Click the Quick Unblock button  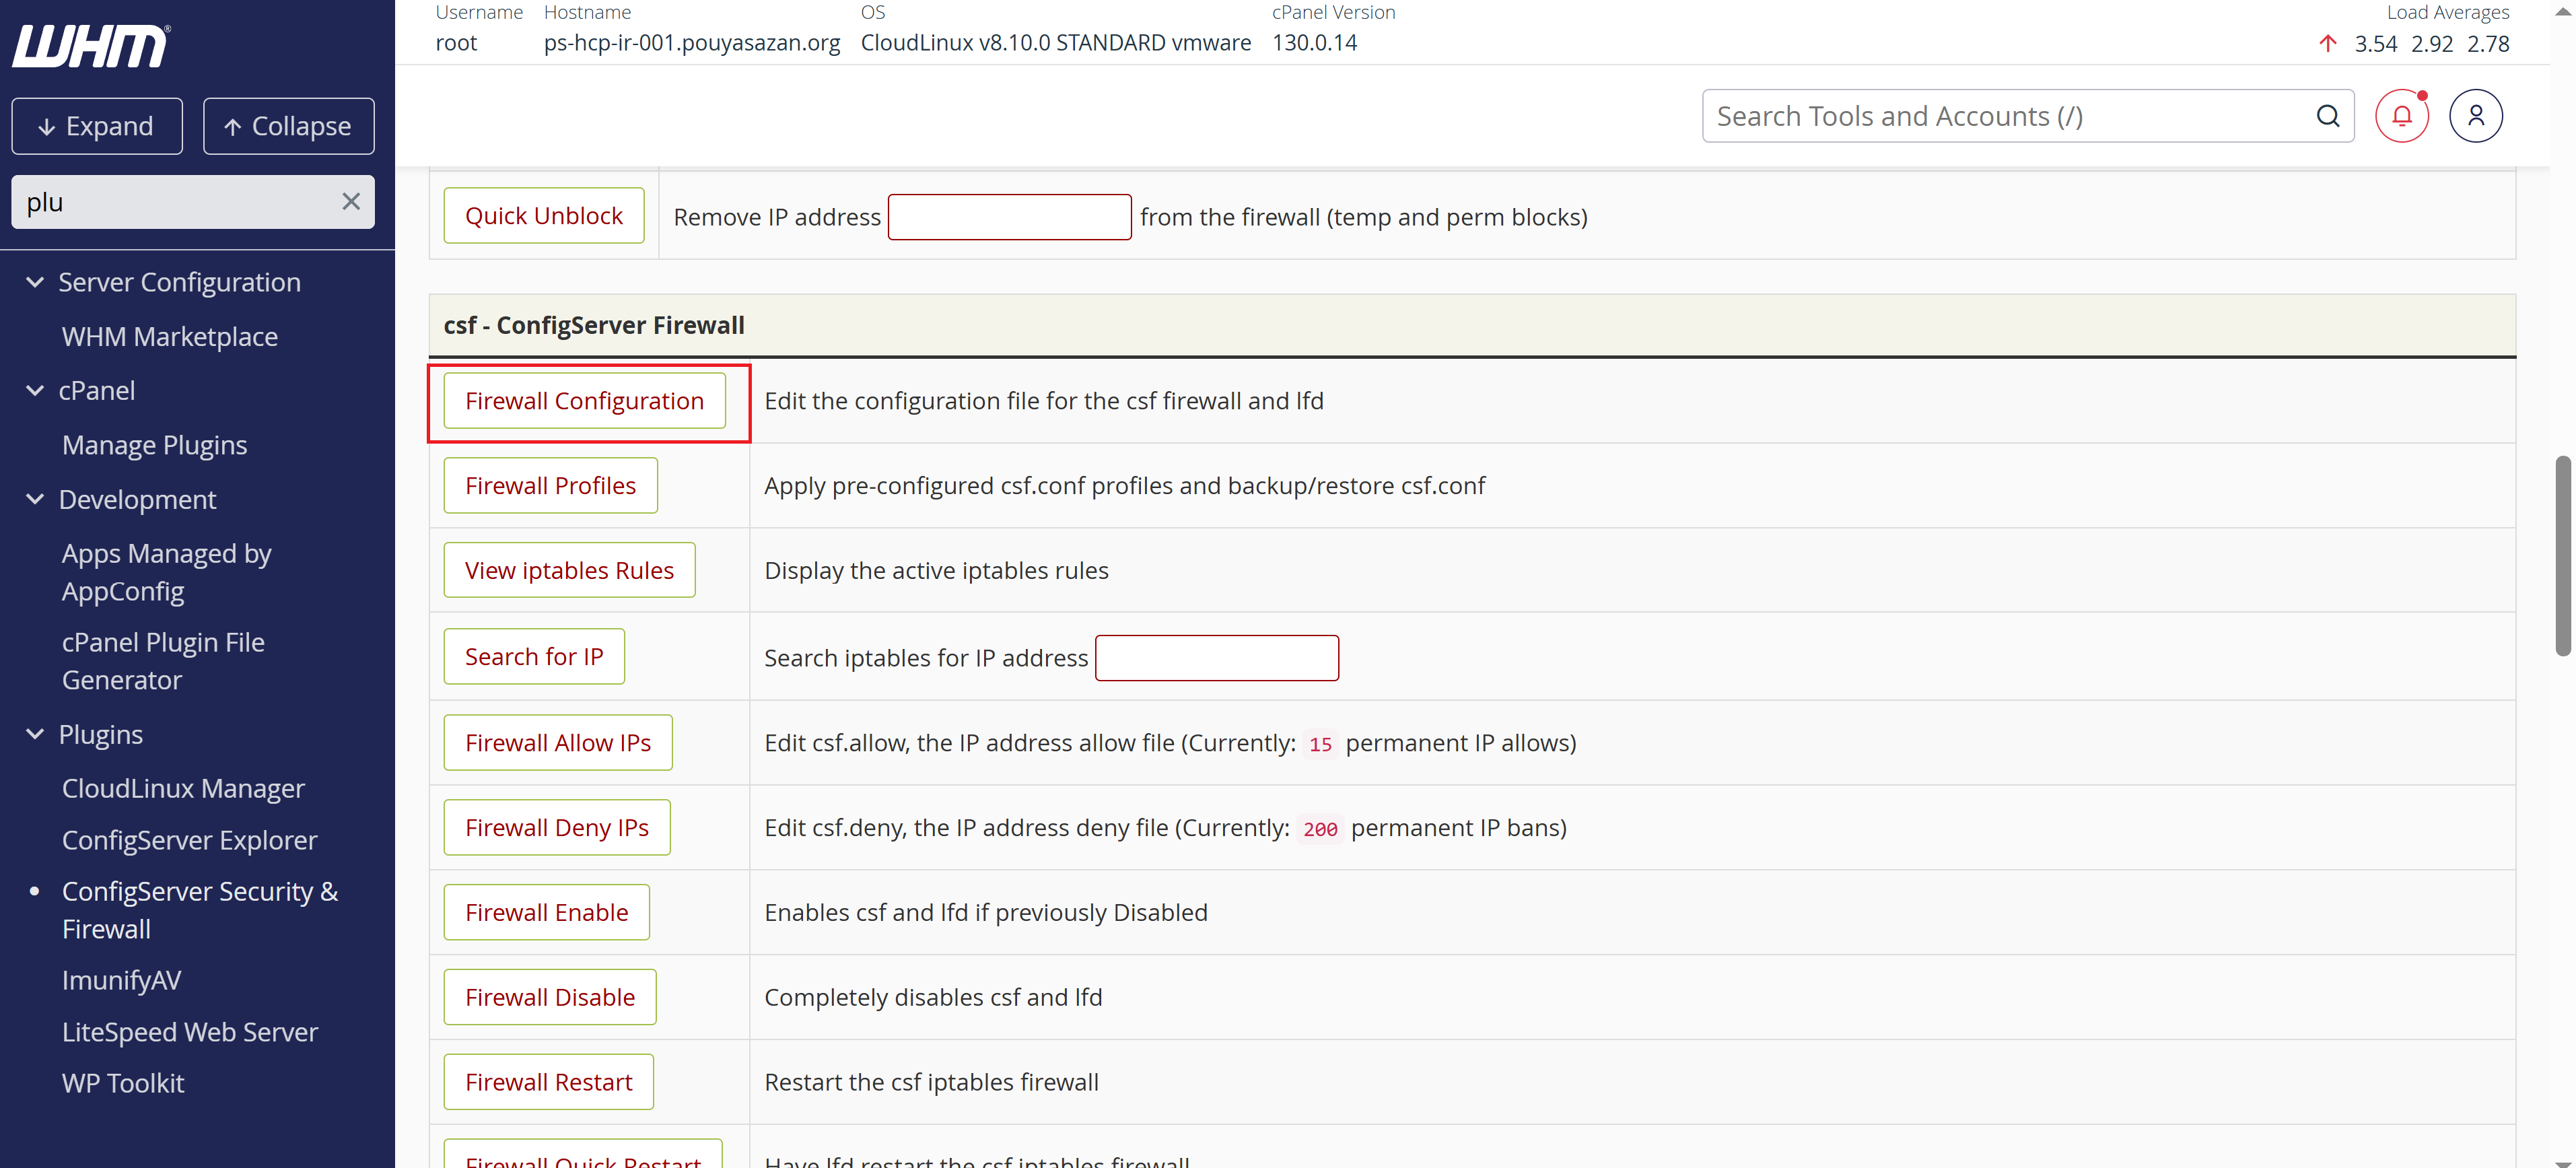point(543,215)
